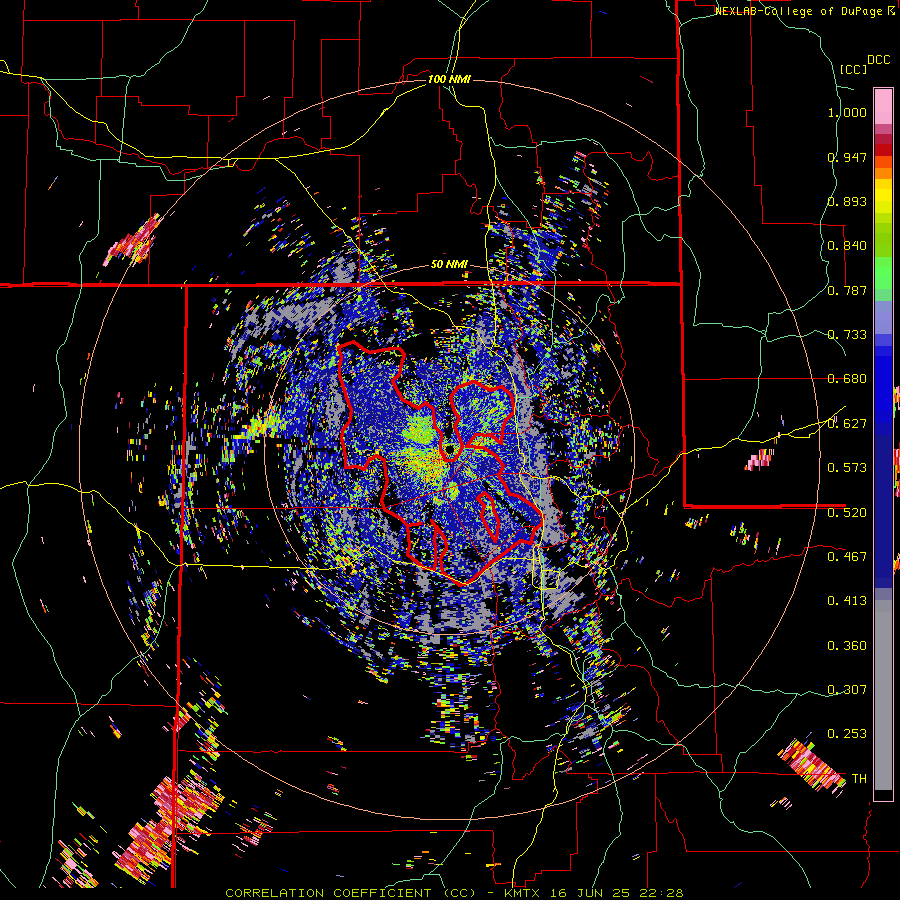
Task: Select the 0.787 value on color scale
Action: (847, 290)
